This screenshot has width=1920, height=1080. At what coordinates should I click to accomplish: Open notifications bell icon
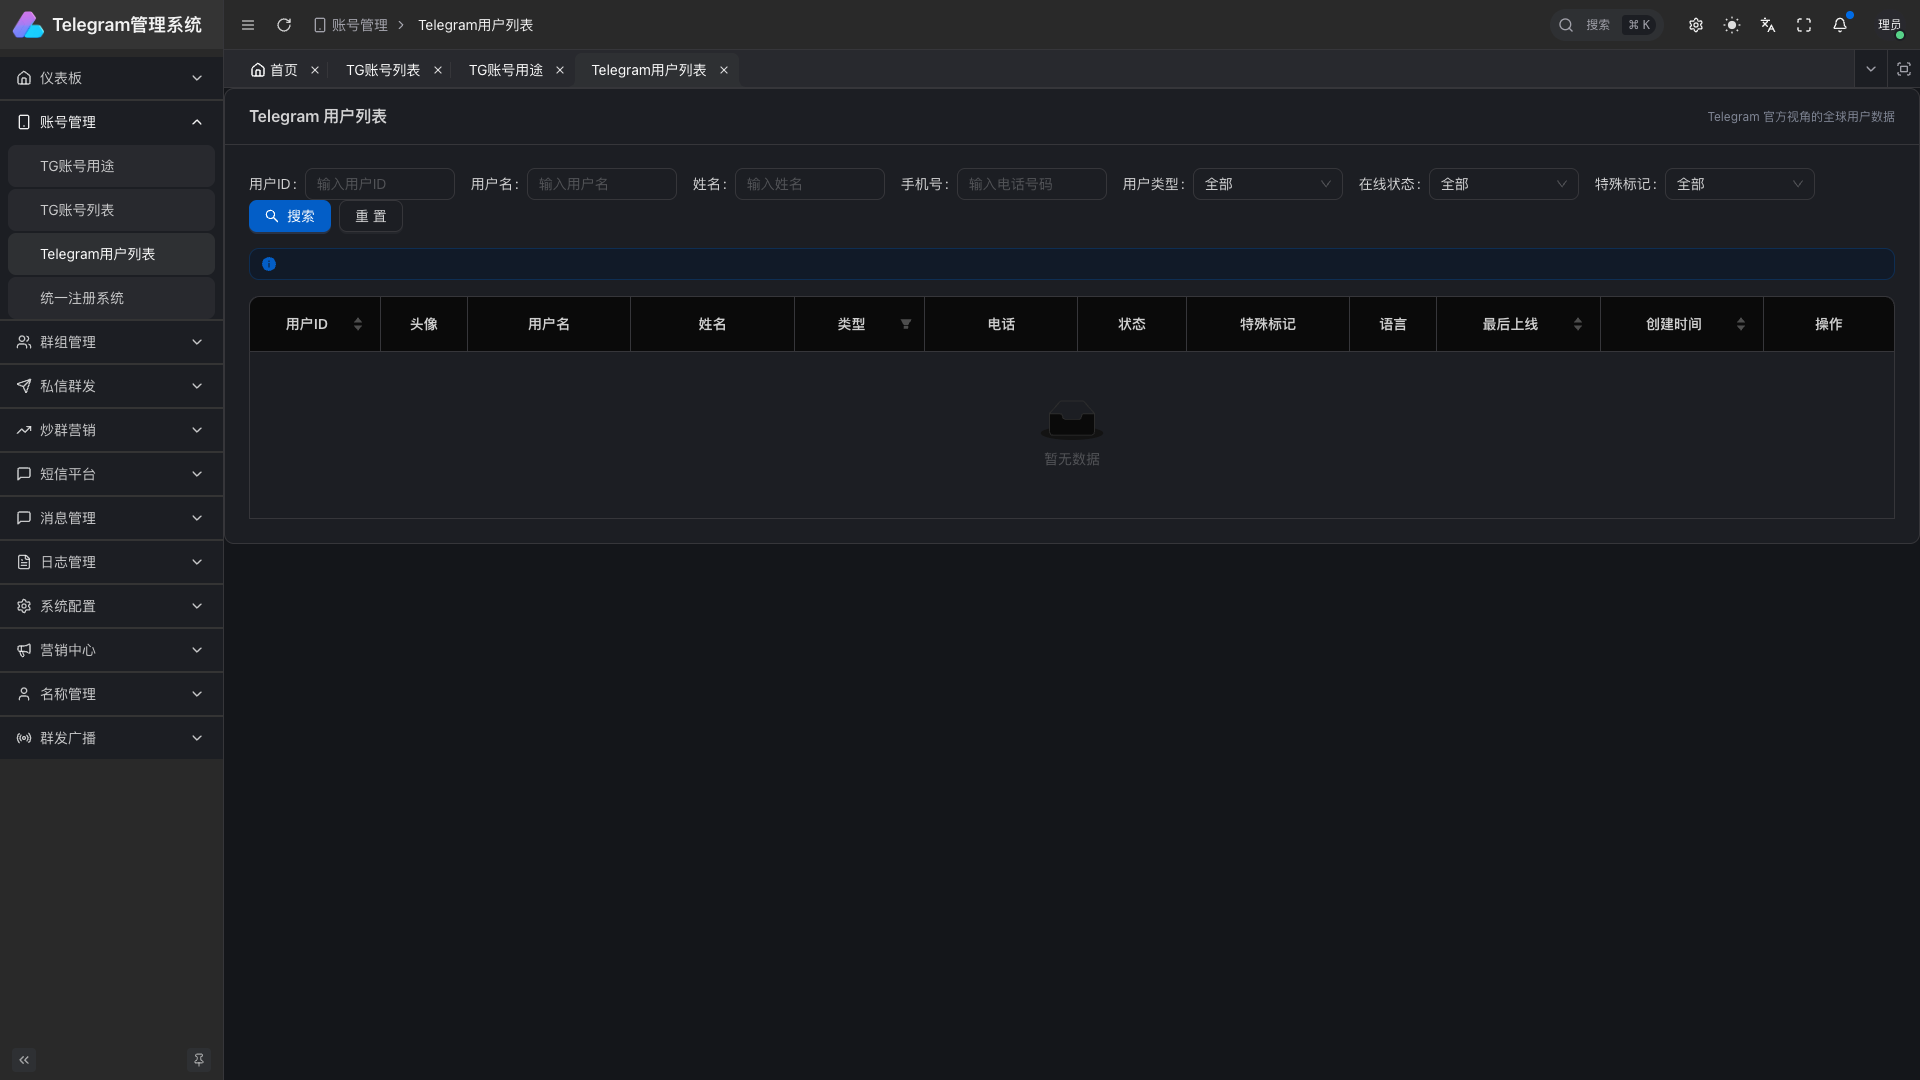coord(1840,25)
